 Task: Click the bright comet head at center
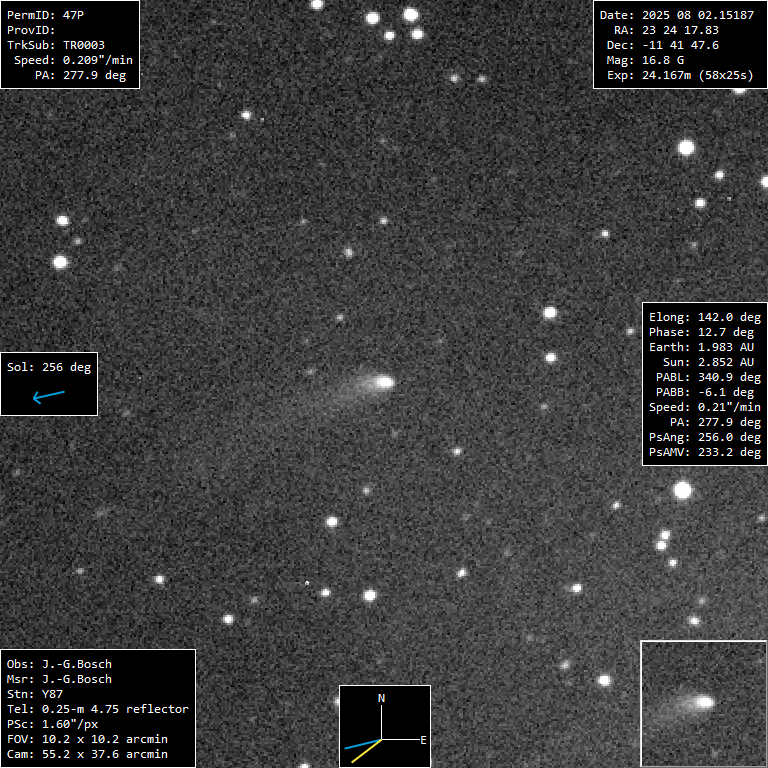(x=384, y=382)
